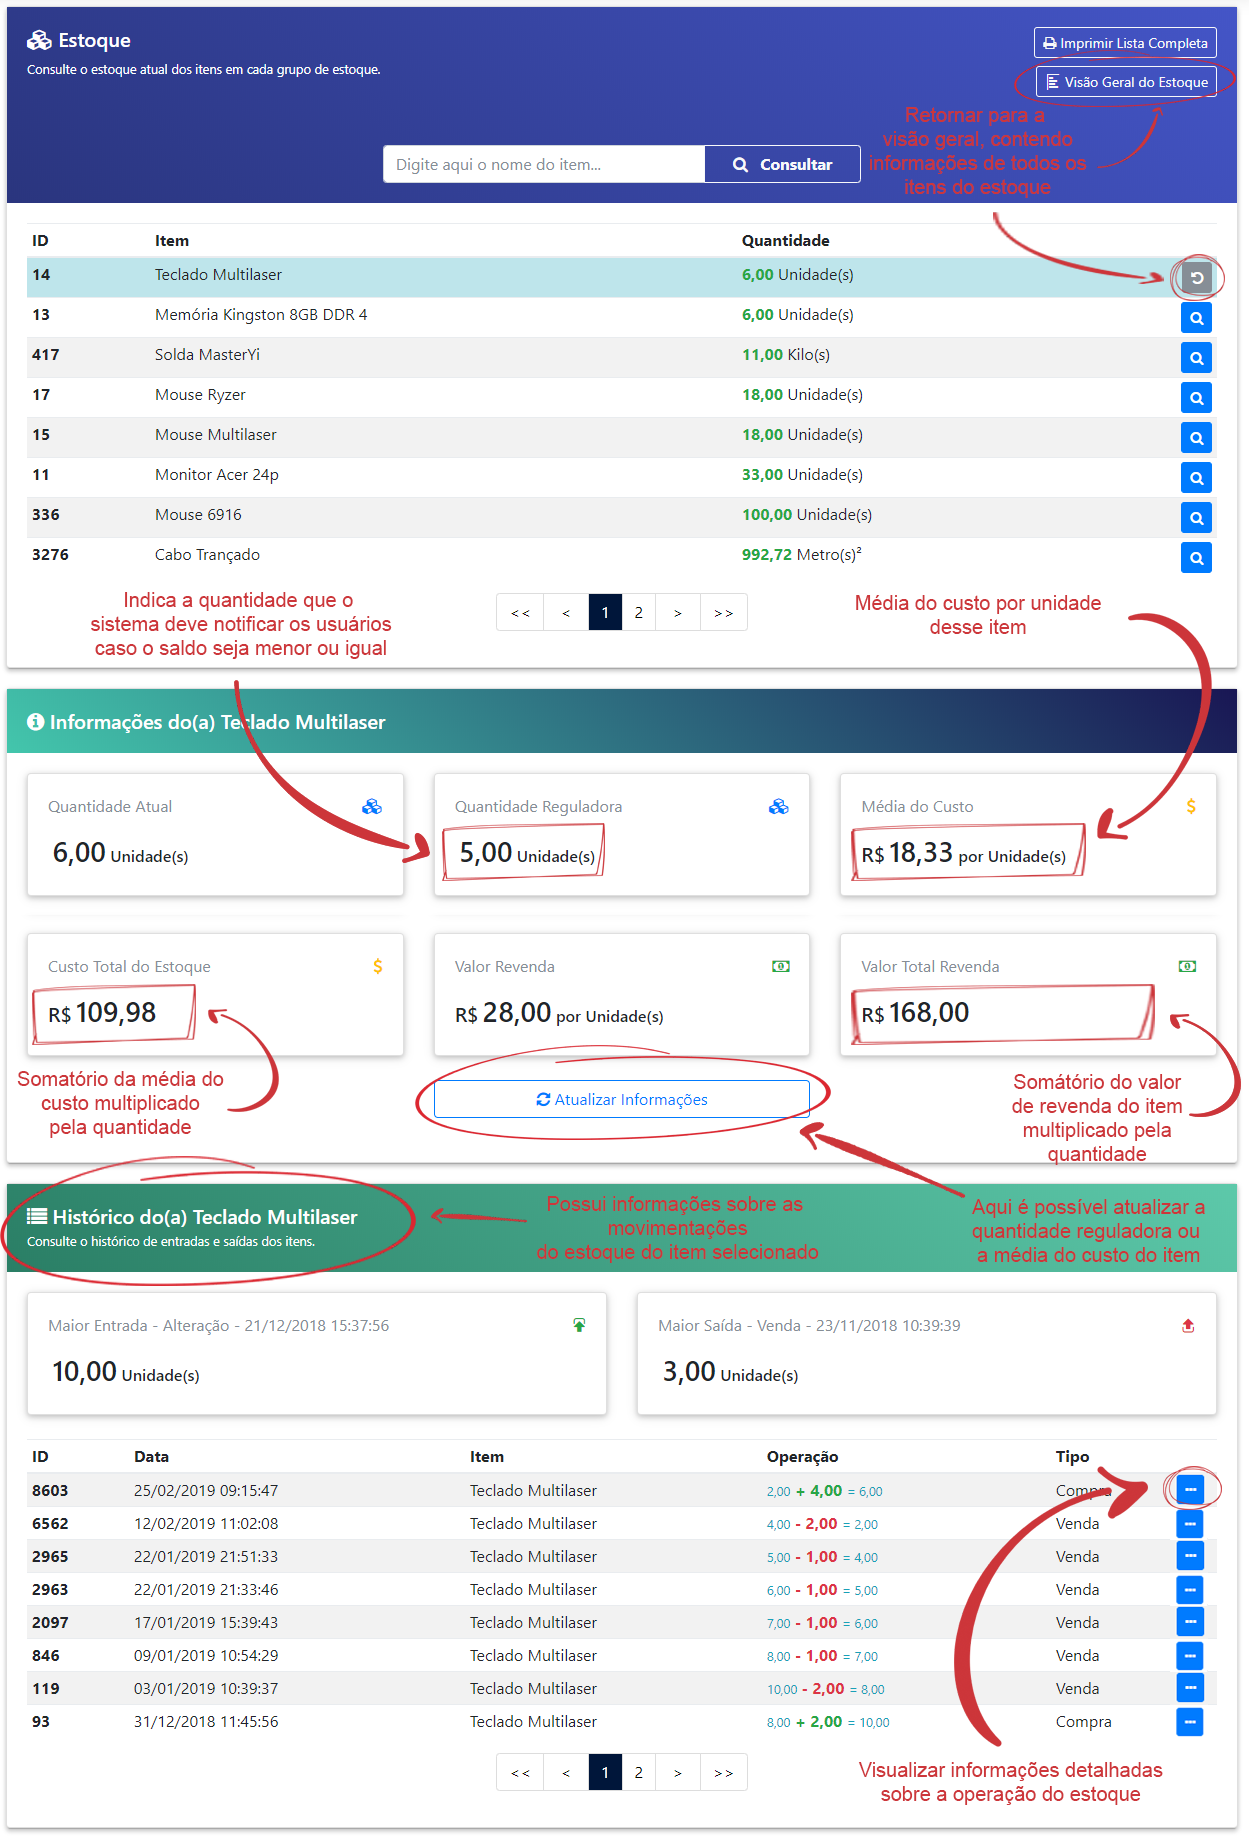Viewport: 1249px width, 1838px height.
Task: View details of history operation 8603
Action: [1189, 1490]
